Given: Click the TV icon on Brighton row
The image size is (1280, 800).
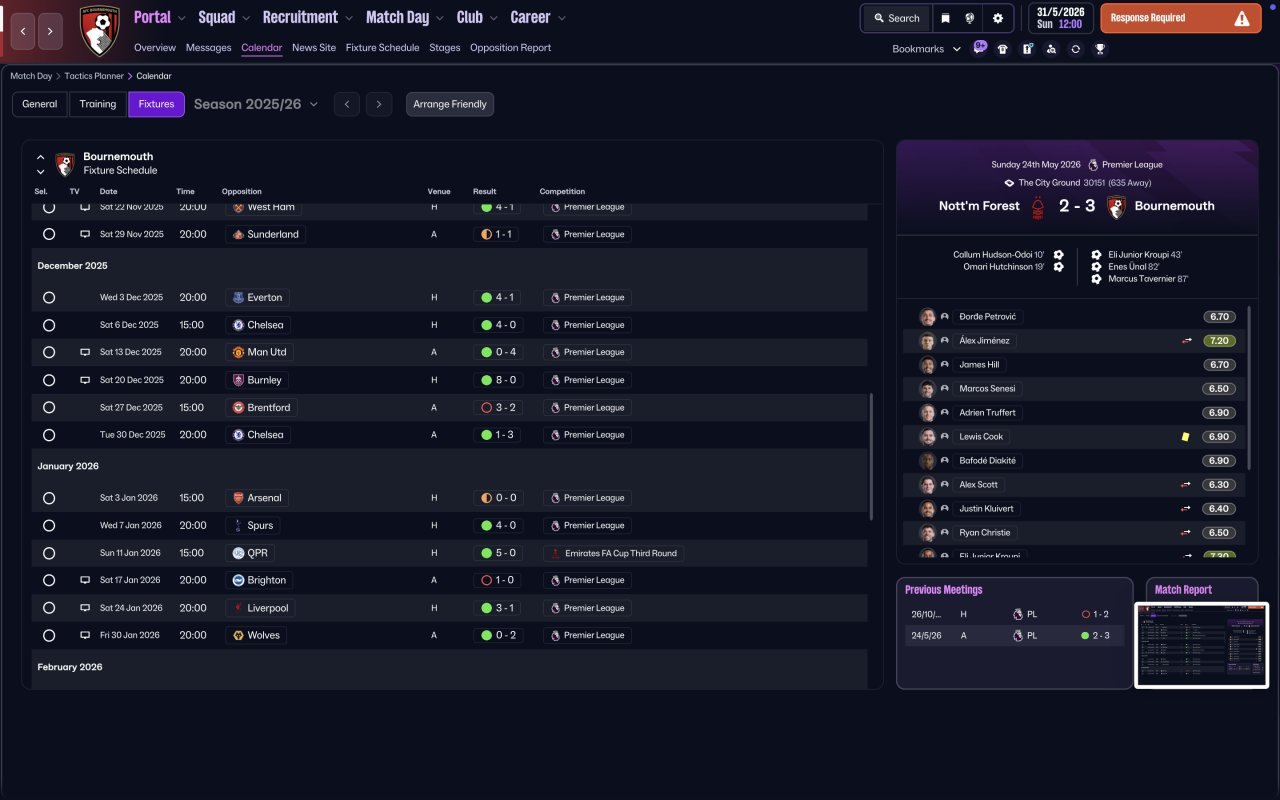Looking at the screenshot, I should (x=85, y=580).
